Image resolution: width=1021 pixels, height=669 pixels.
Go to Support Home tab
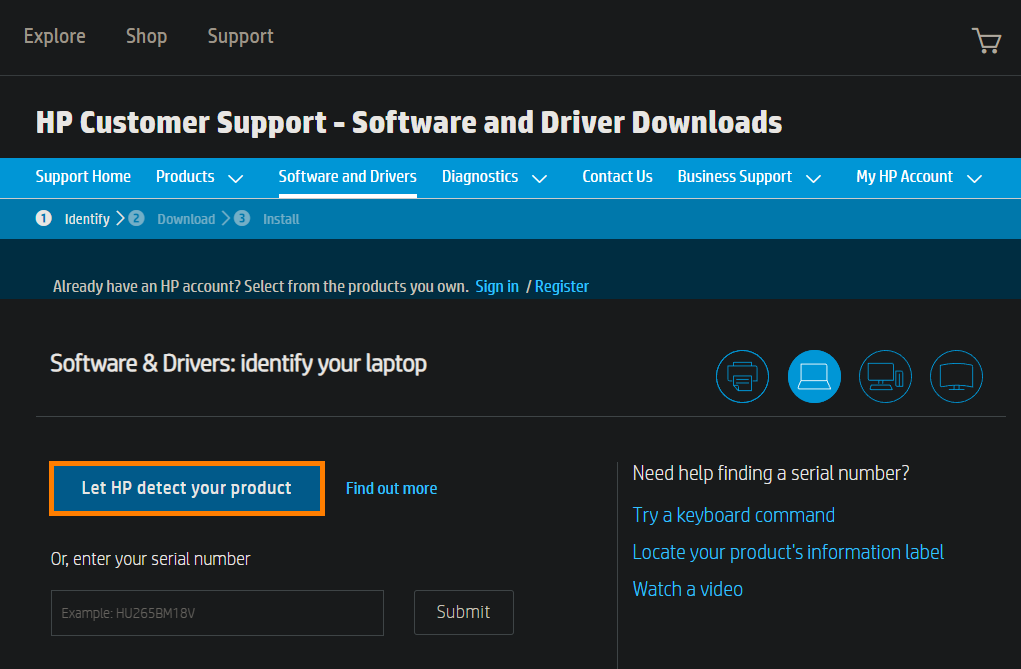pos(83,177)
